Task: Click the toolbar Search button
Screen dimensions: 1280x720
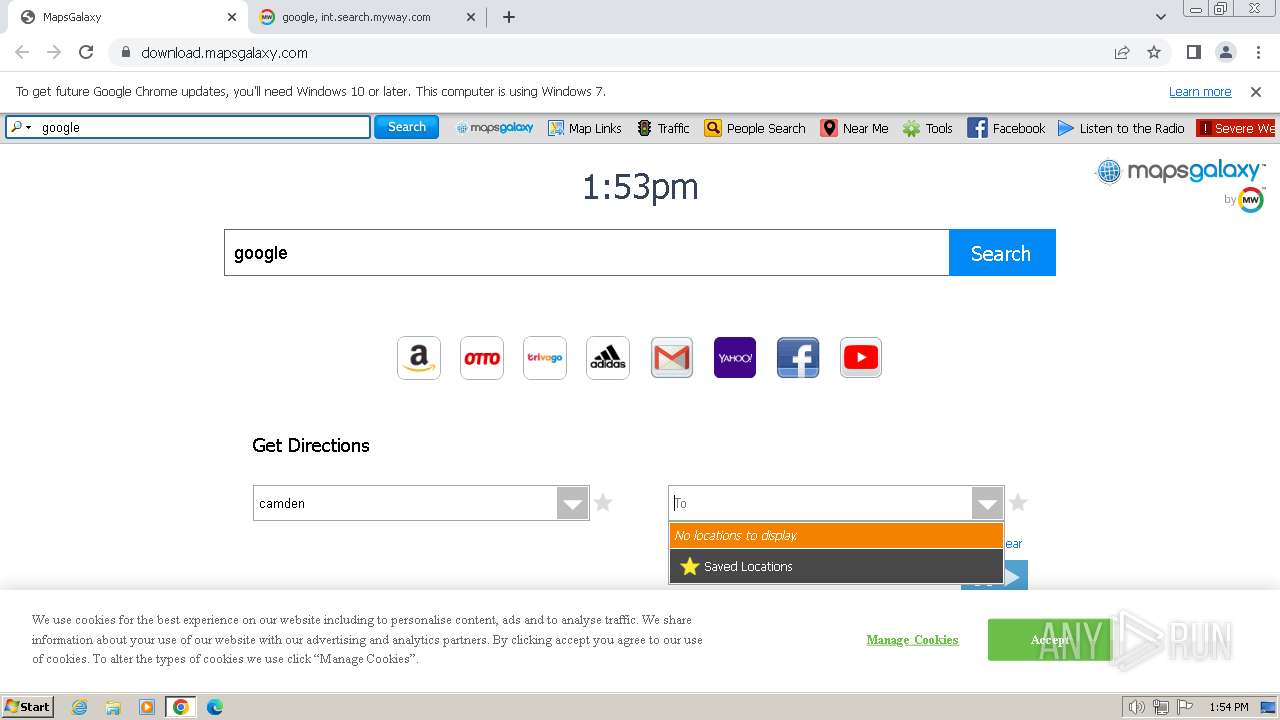Action: coord(407,127)
